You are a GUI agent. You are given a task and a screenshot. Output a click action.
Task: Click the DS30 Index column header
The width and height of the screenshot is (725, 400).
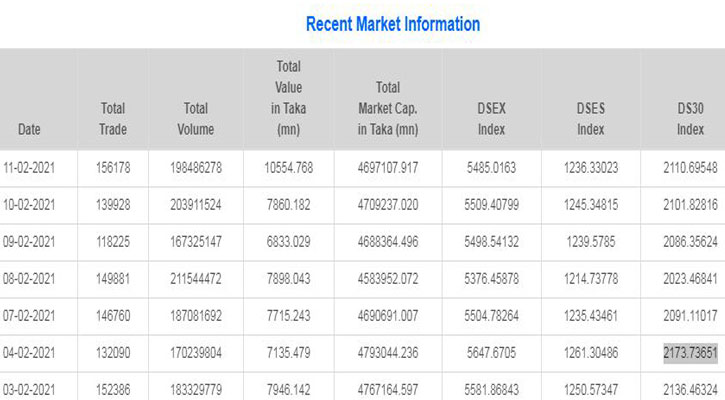690,118
